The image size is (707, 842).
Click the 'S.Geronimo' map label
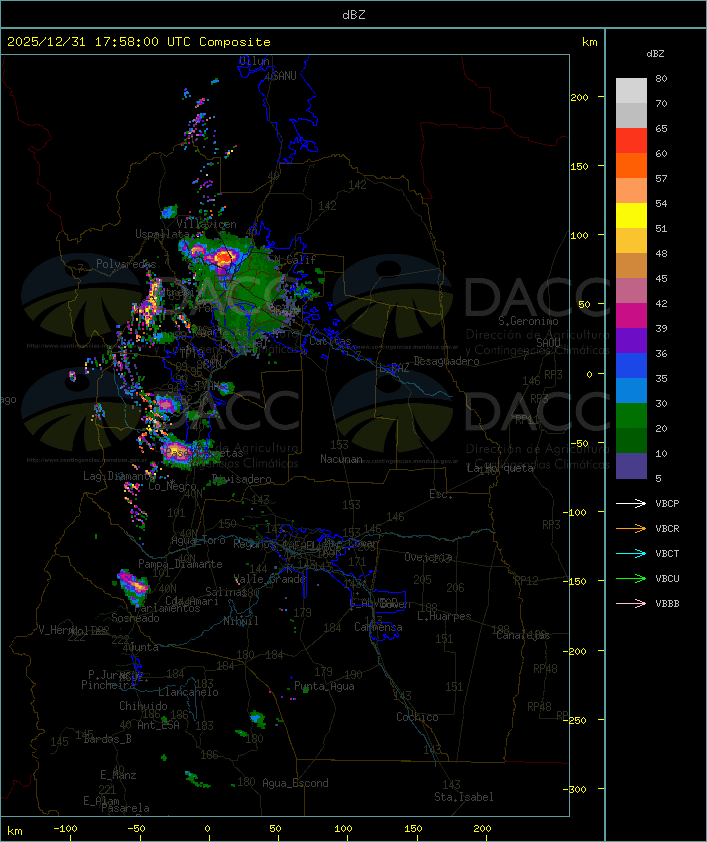[528, 321]
